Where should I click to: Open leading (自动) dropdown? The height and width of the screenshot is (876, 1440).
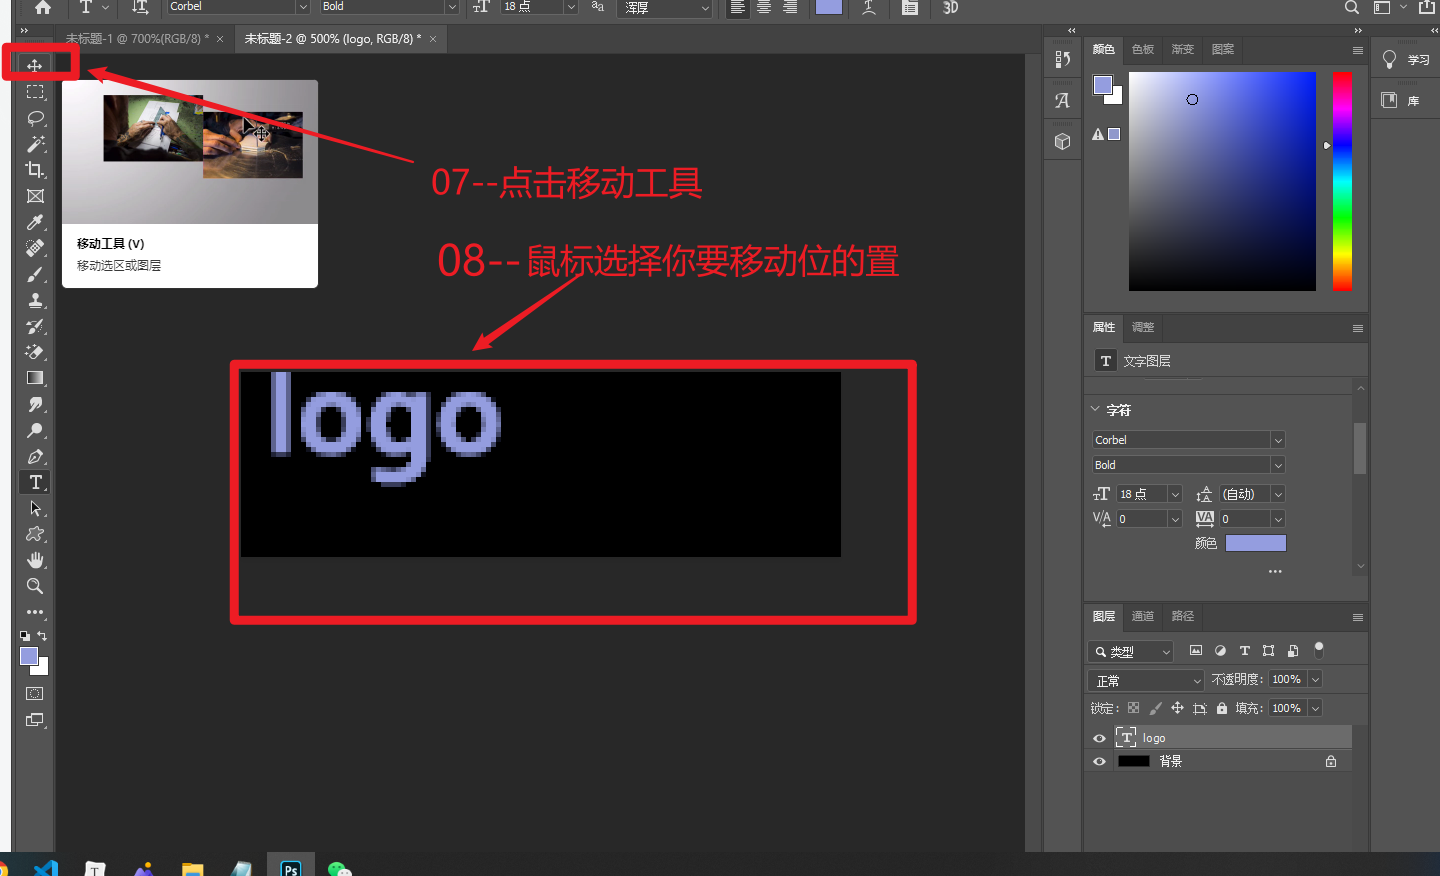[x=1278, y=495]
